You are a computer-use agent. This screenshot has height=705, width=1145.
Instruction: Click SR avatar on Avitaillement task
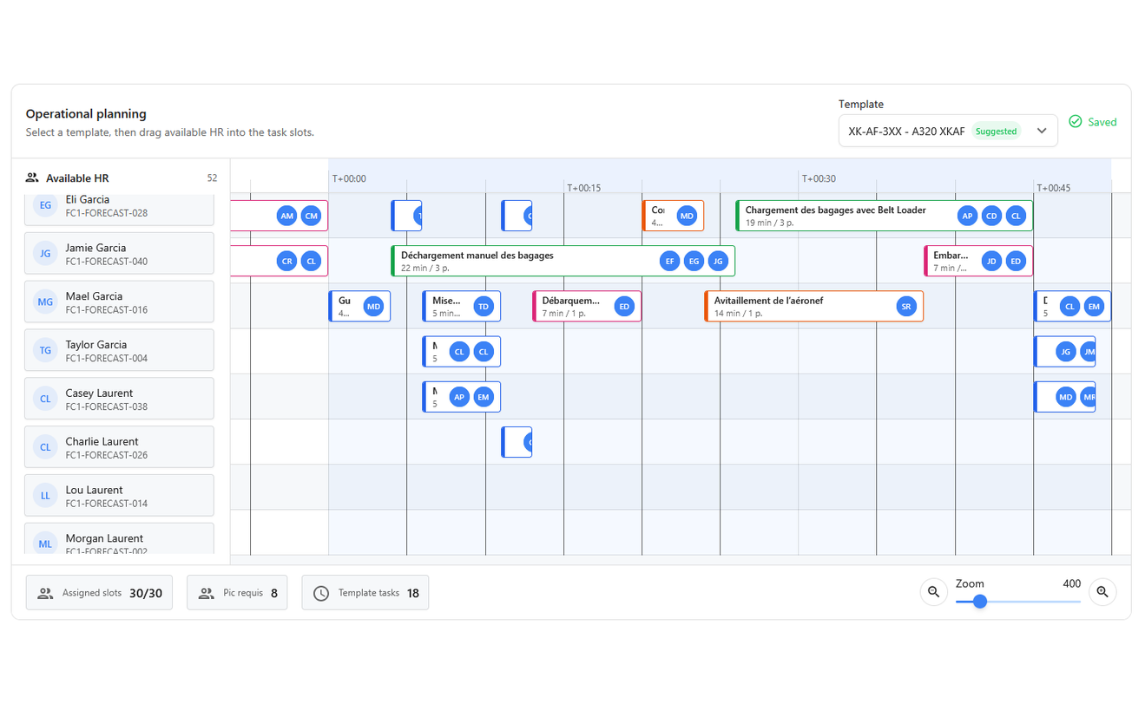pos(906,306)
